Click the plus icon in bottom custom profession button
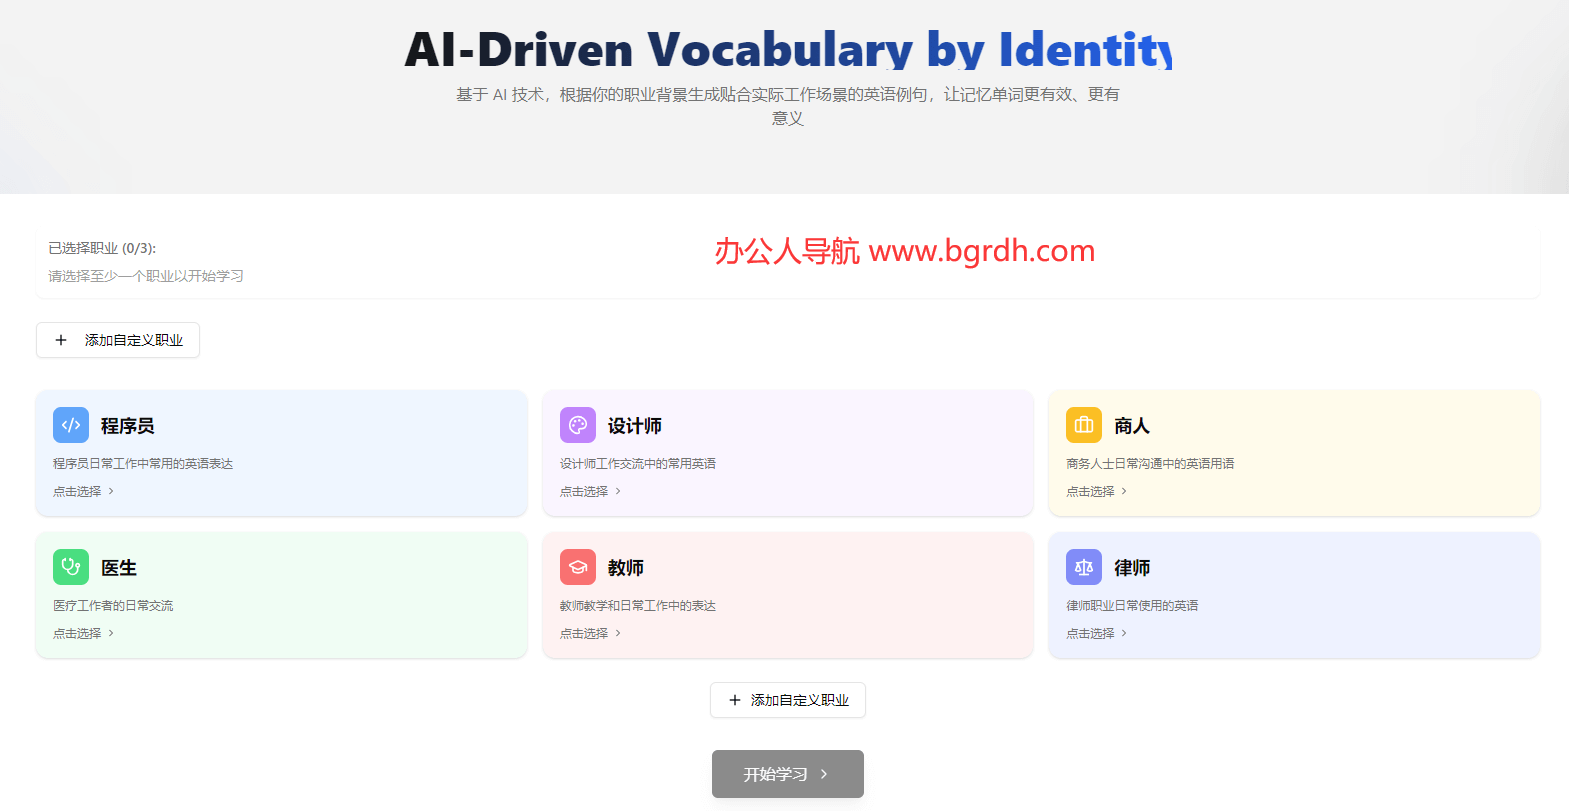1569x811 pixels. pyautogui.click(x=735, y=700)
